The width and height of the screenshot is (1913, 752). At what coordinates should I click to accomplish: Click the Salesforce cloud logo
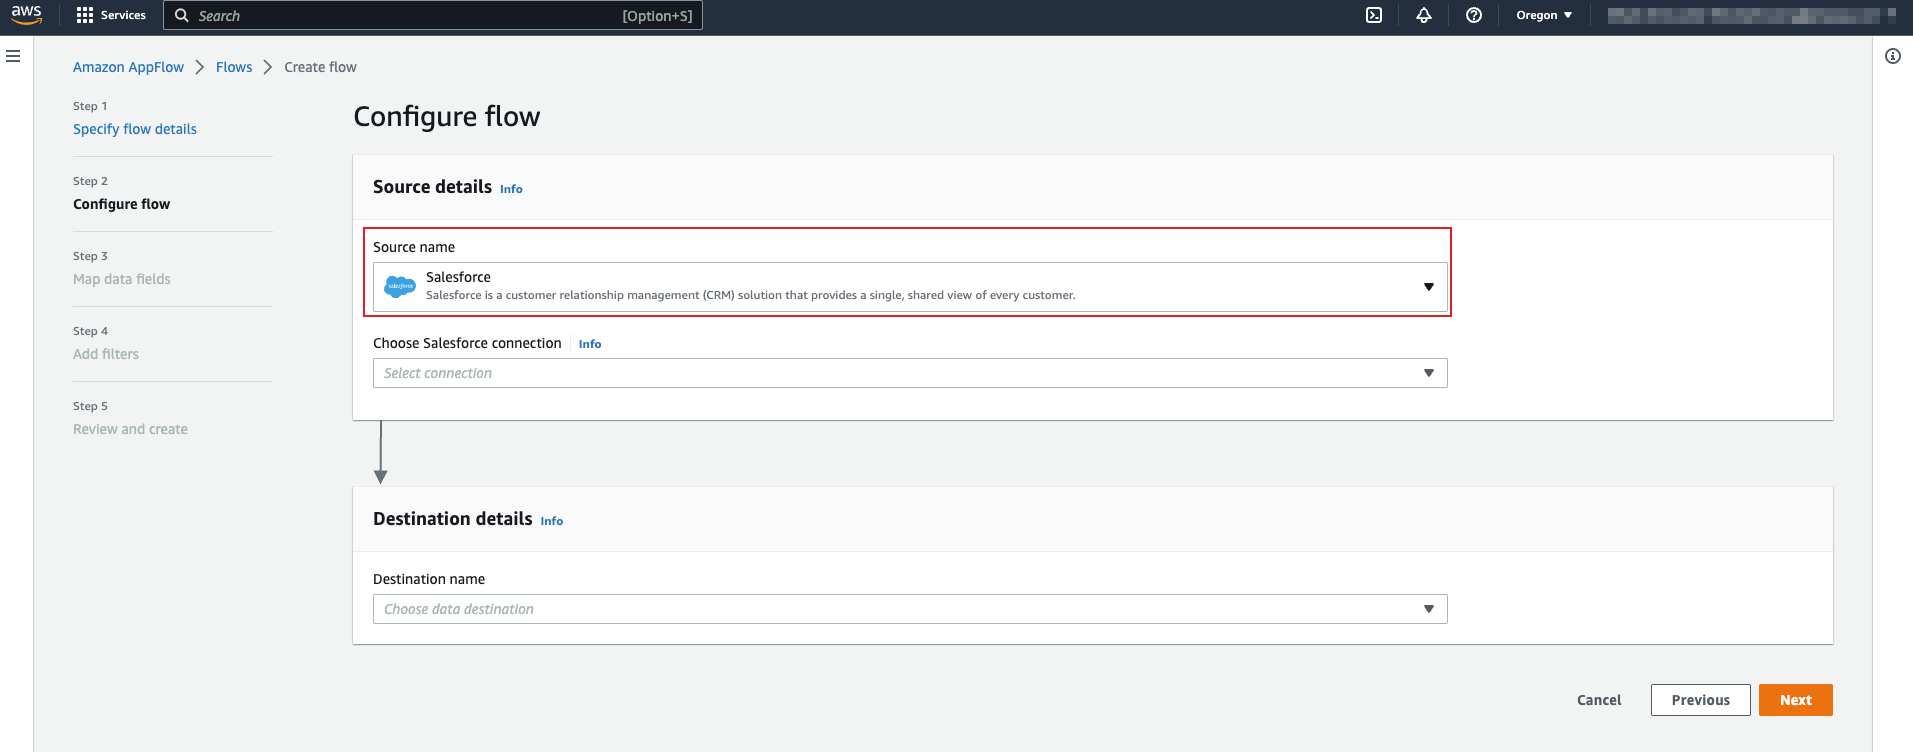400,286
